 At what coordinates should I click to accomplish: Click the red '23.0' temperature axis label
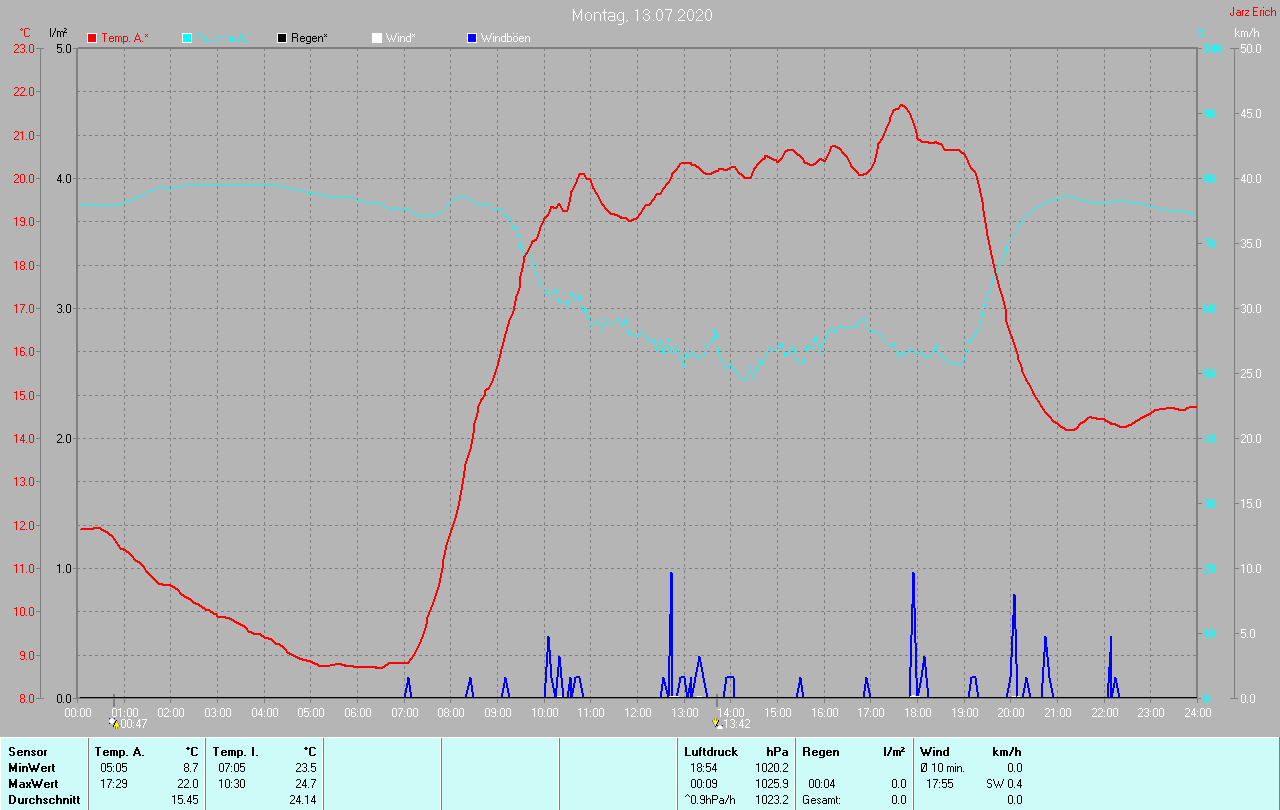pyautogui.click(x=24, y=49)
